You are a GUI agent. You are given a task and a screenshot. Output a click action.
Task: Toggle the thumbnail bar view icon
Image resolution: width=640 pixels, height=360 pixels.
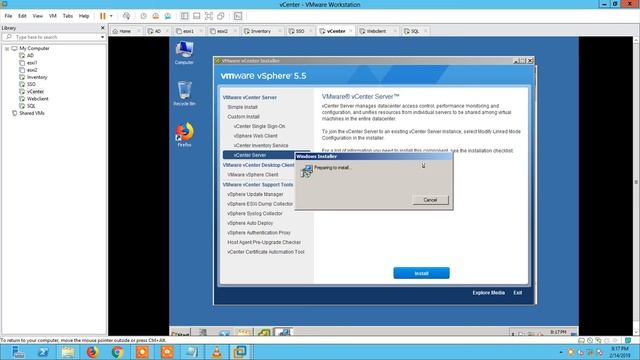coord(197,16)
